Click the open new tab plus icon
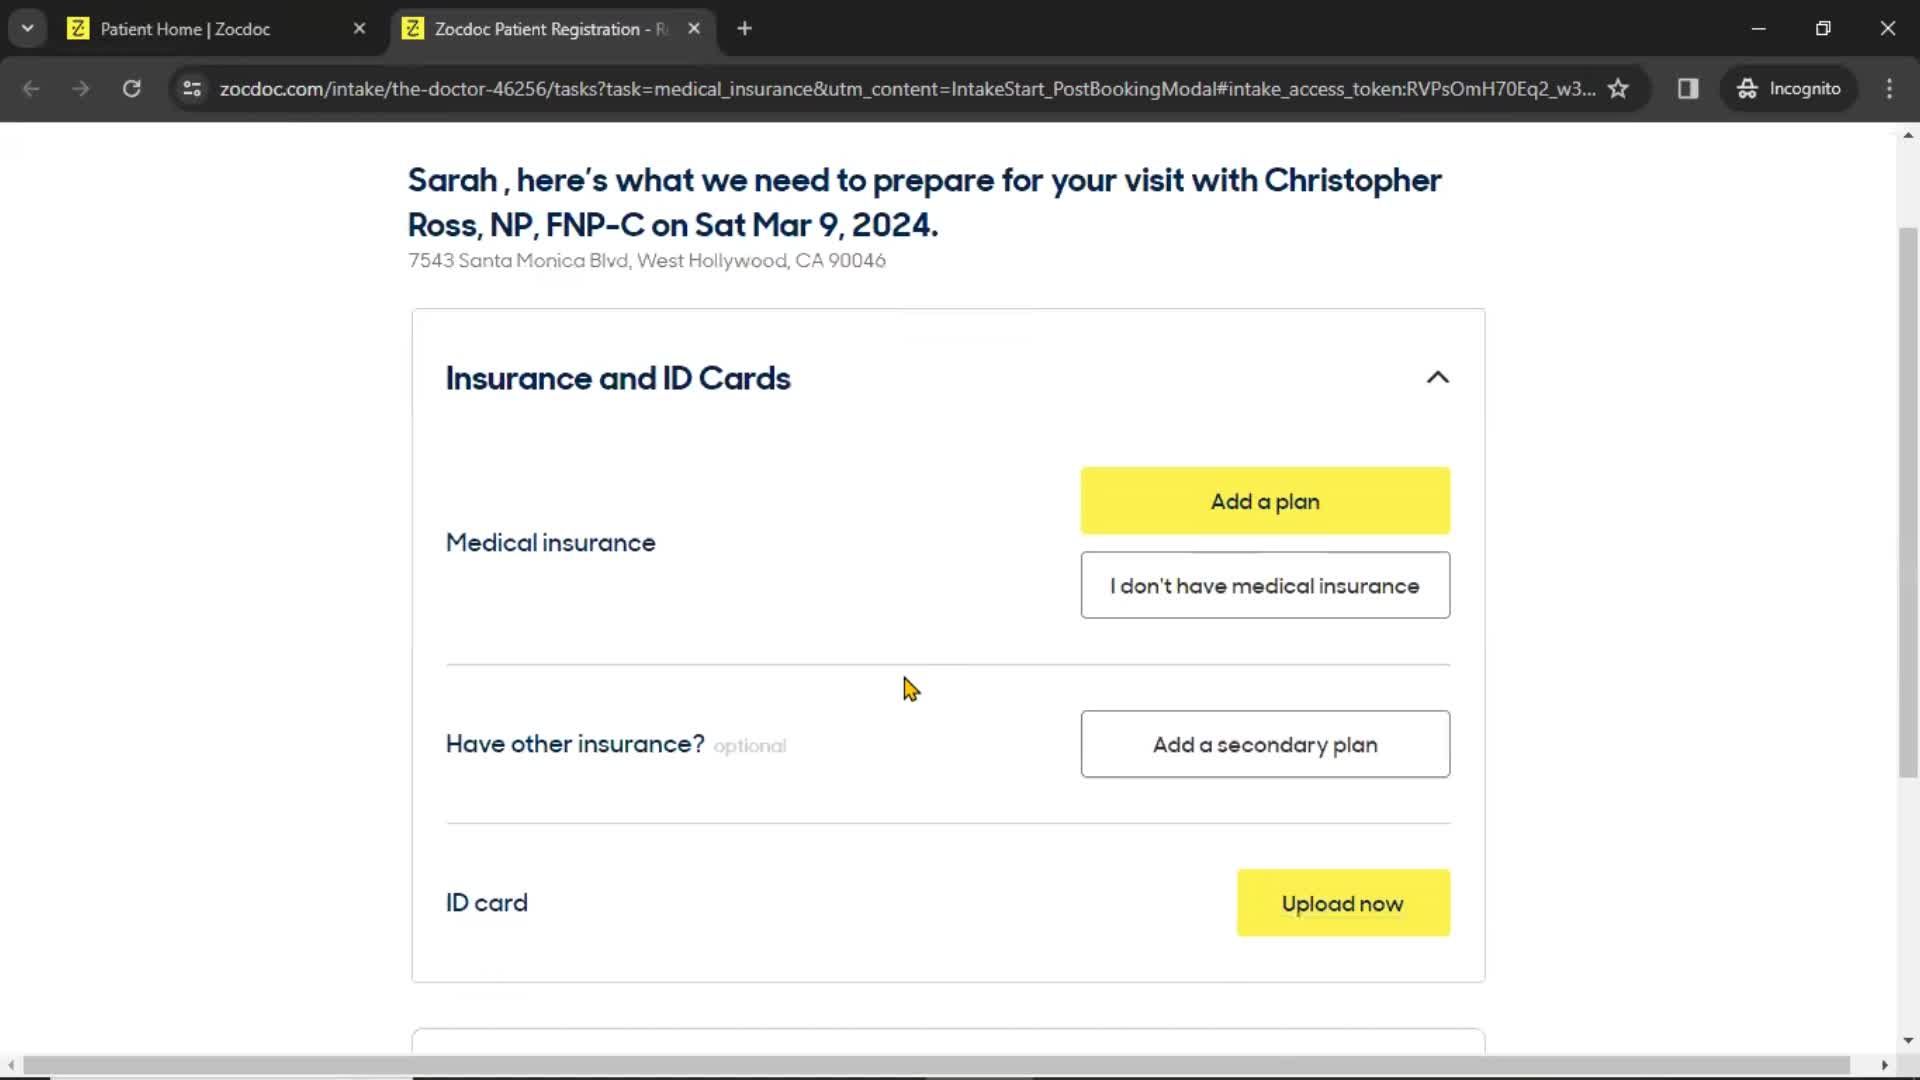1920x1080 pixels. tap(745, 29)
